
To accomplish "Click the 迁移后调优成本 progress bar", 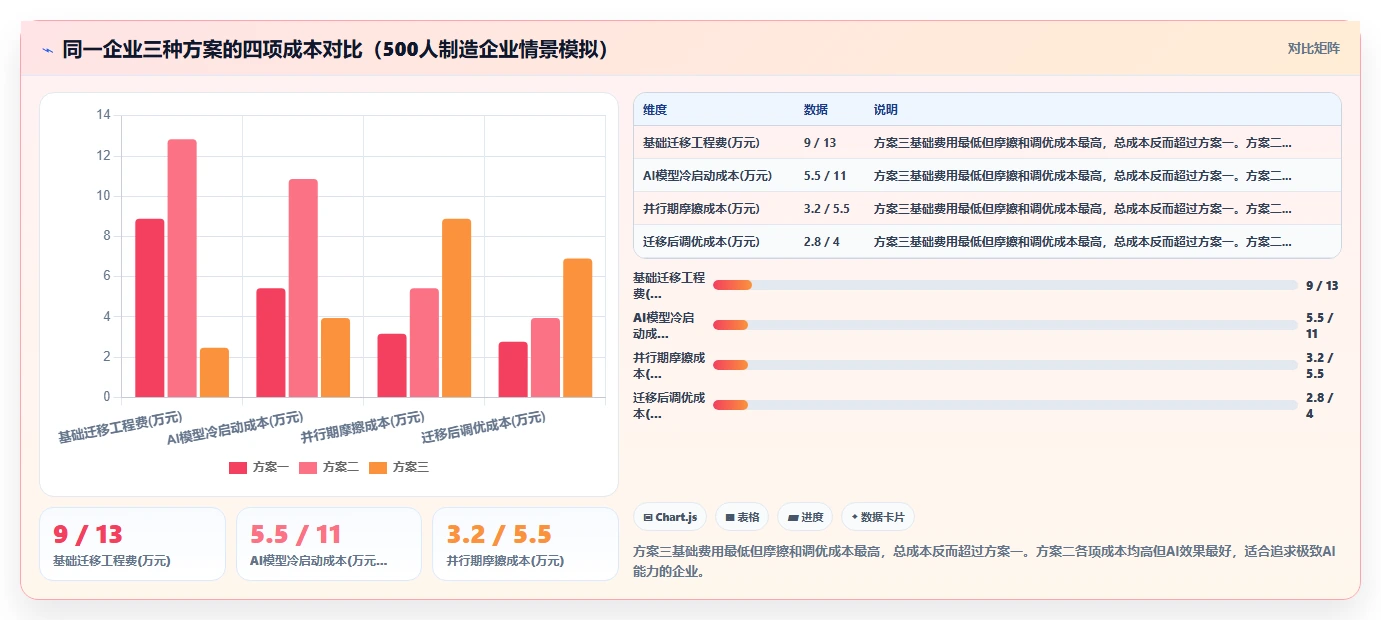I will click(x=1005, y=404).
